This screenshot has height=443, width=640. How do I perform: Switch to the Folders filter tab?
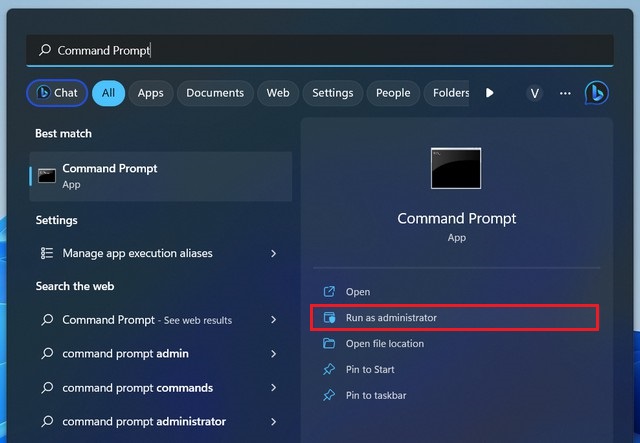pyautogui.click(x=447, y=93)
